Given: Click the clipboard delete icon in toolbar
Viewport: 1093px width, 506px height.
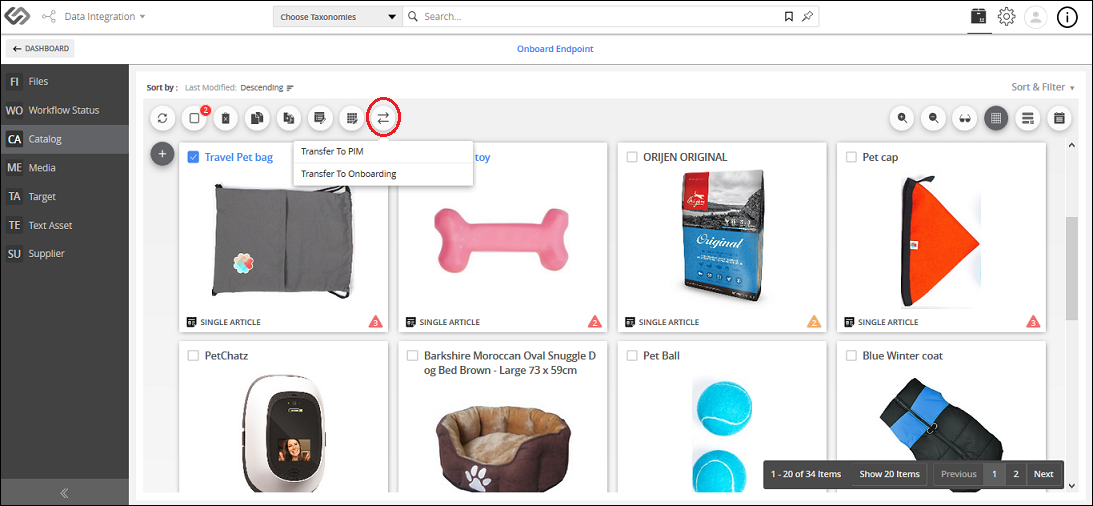Looking at the screenshot, I should point(225,118).
